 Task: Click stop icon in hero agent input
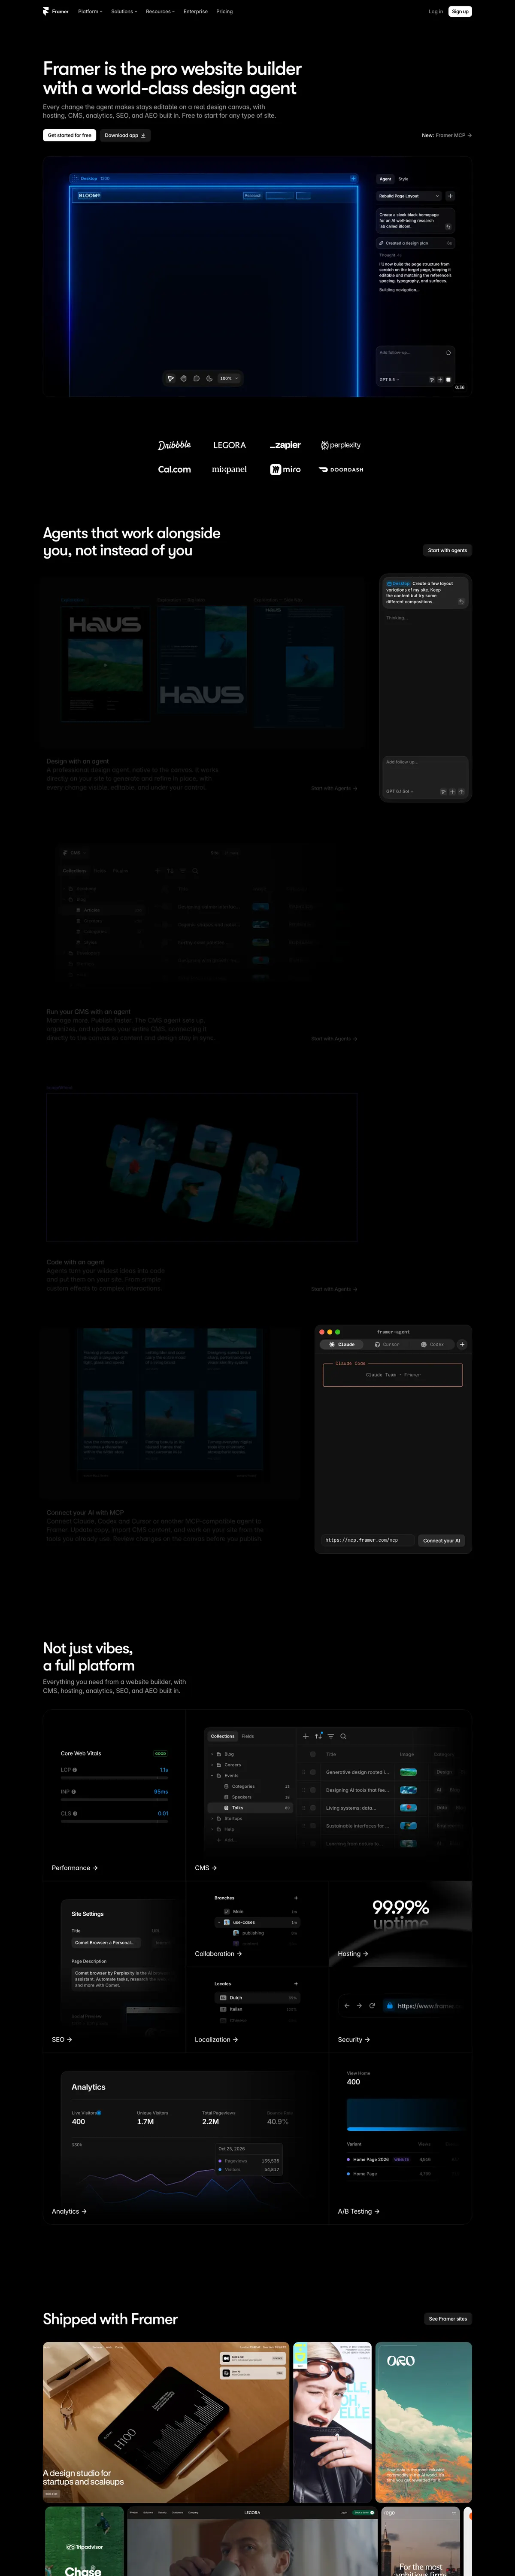(x=448, y=380)
